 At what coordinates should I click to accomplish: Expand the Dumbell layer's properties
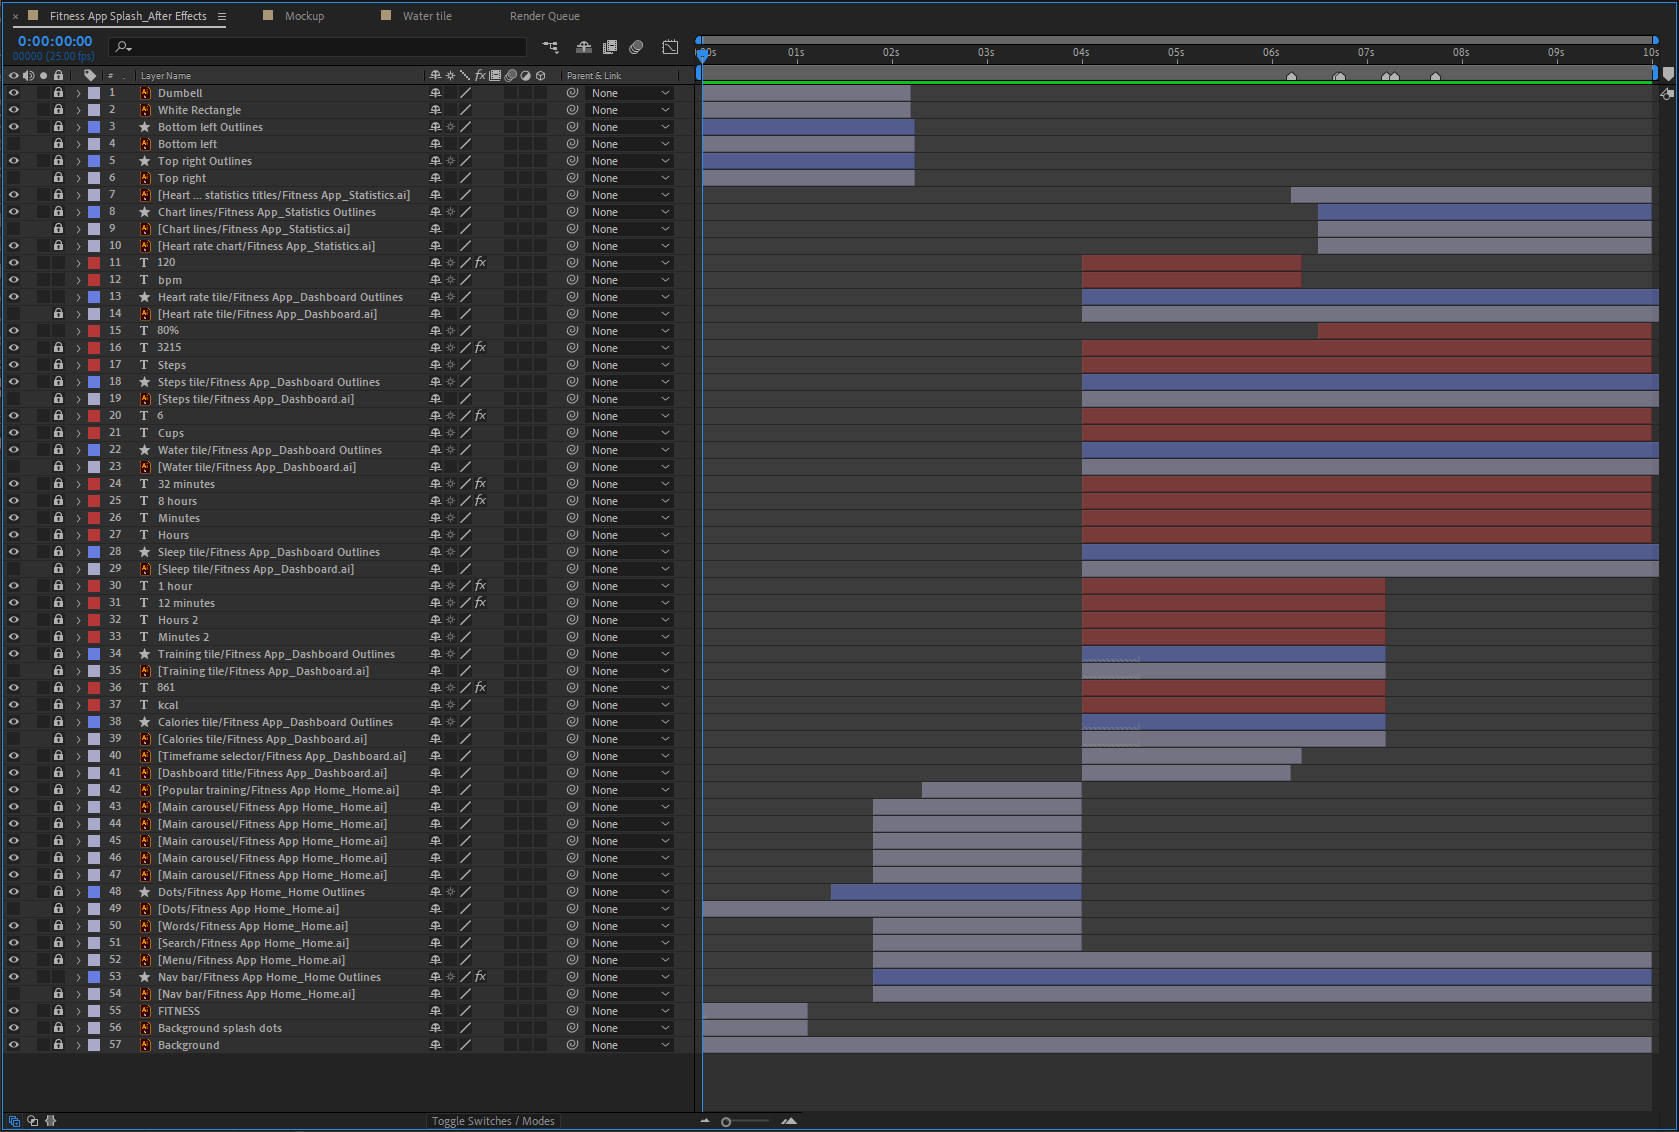tap(78, 92)
